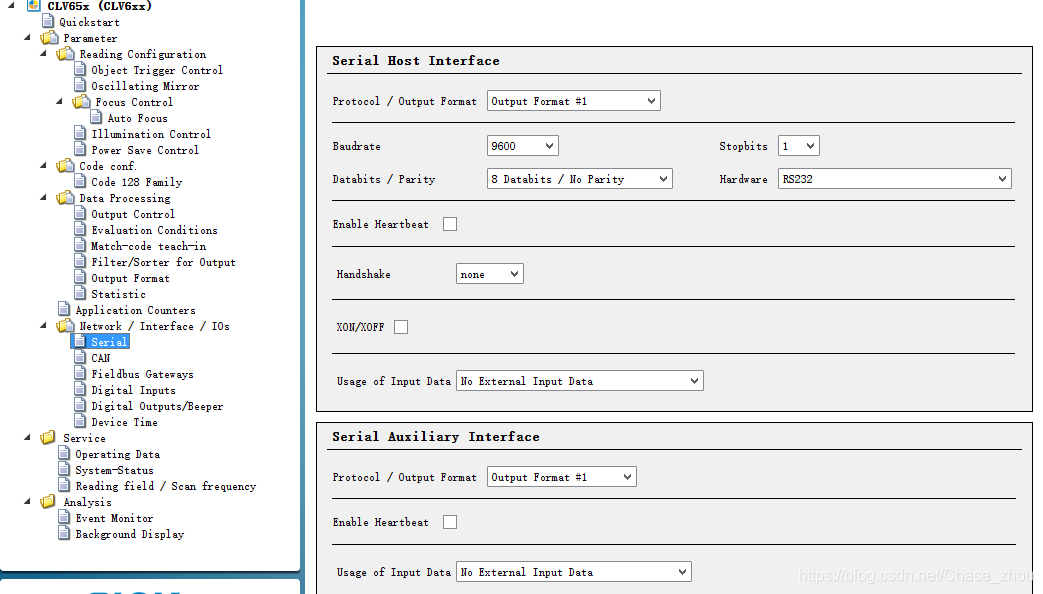Open Auxiliary Usage of Input Data dropdown
Image resolution: width=1043 pixels, height=594 pixels.
click(x=573, y=572)
